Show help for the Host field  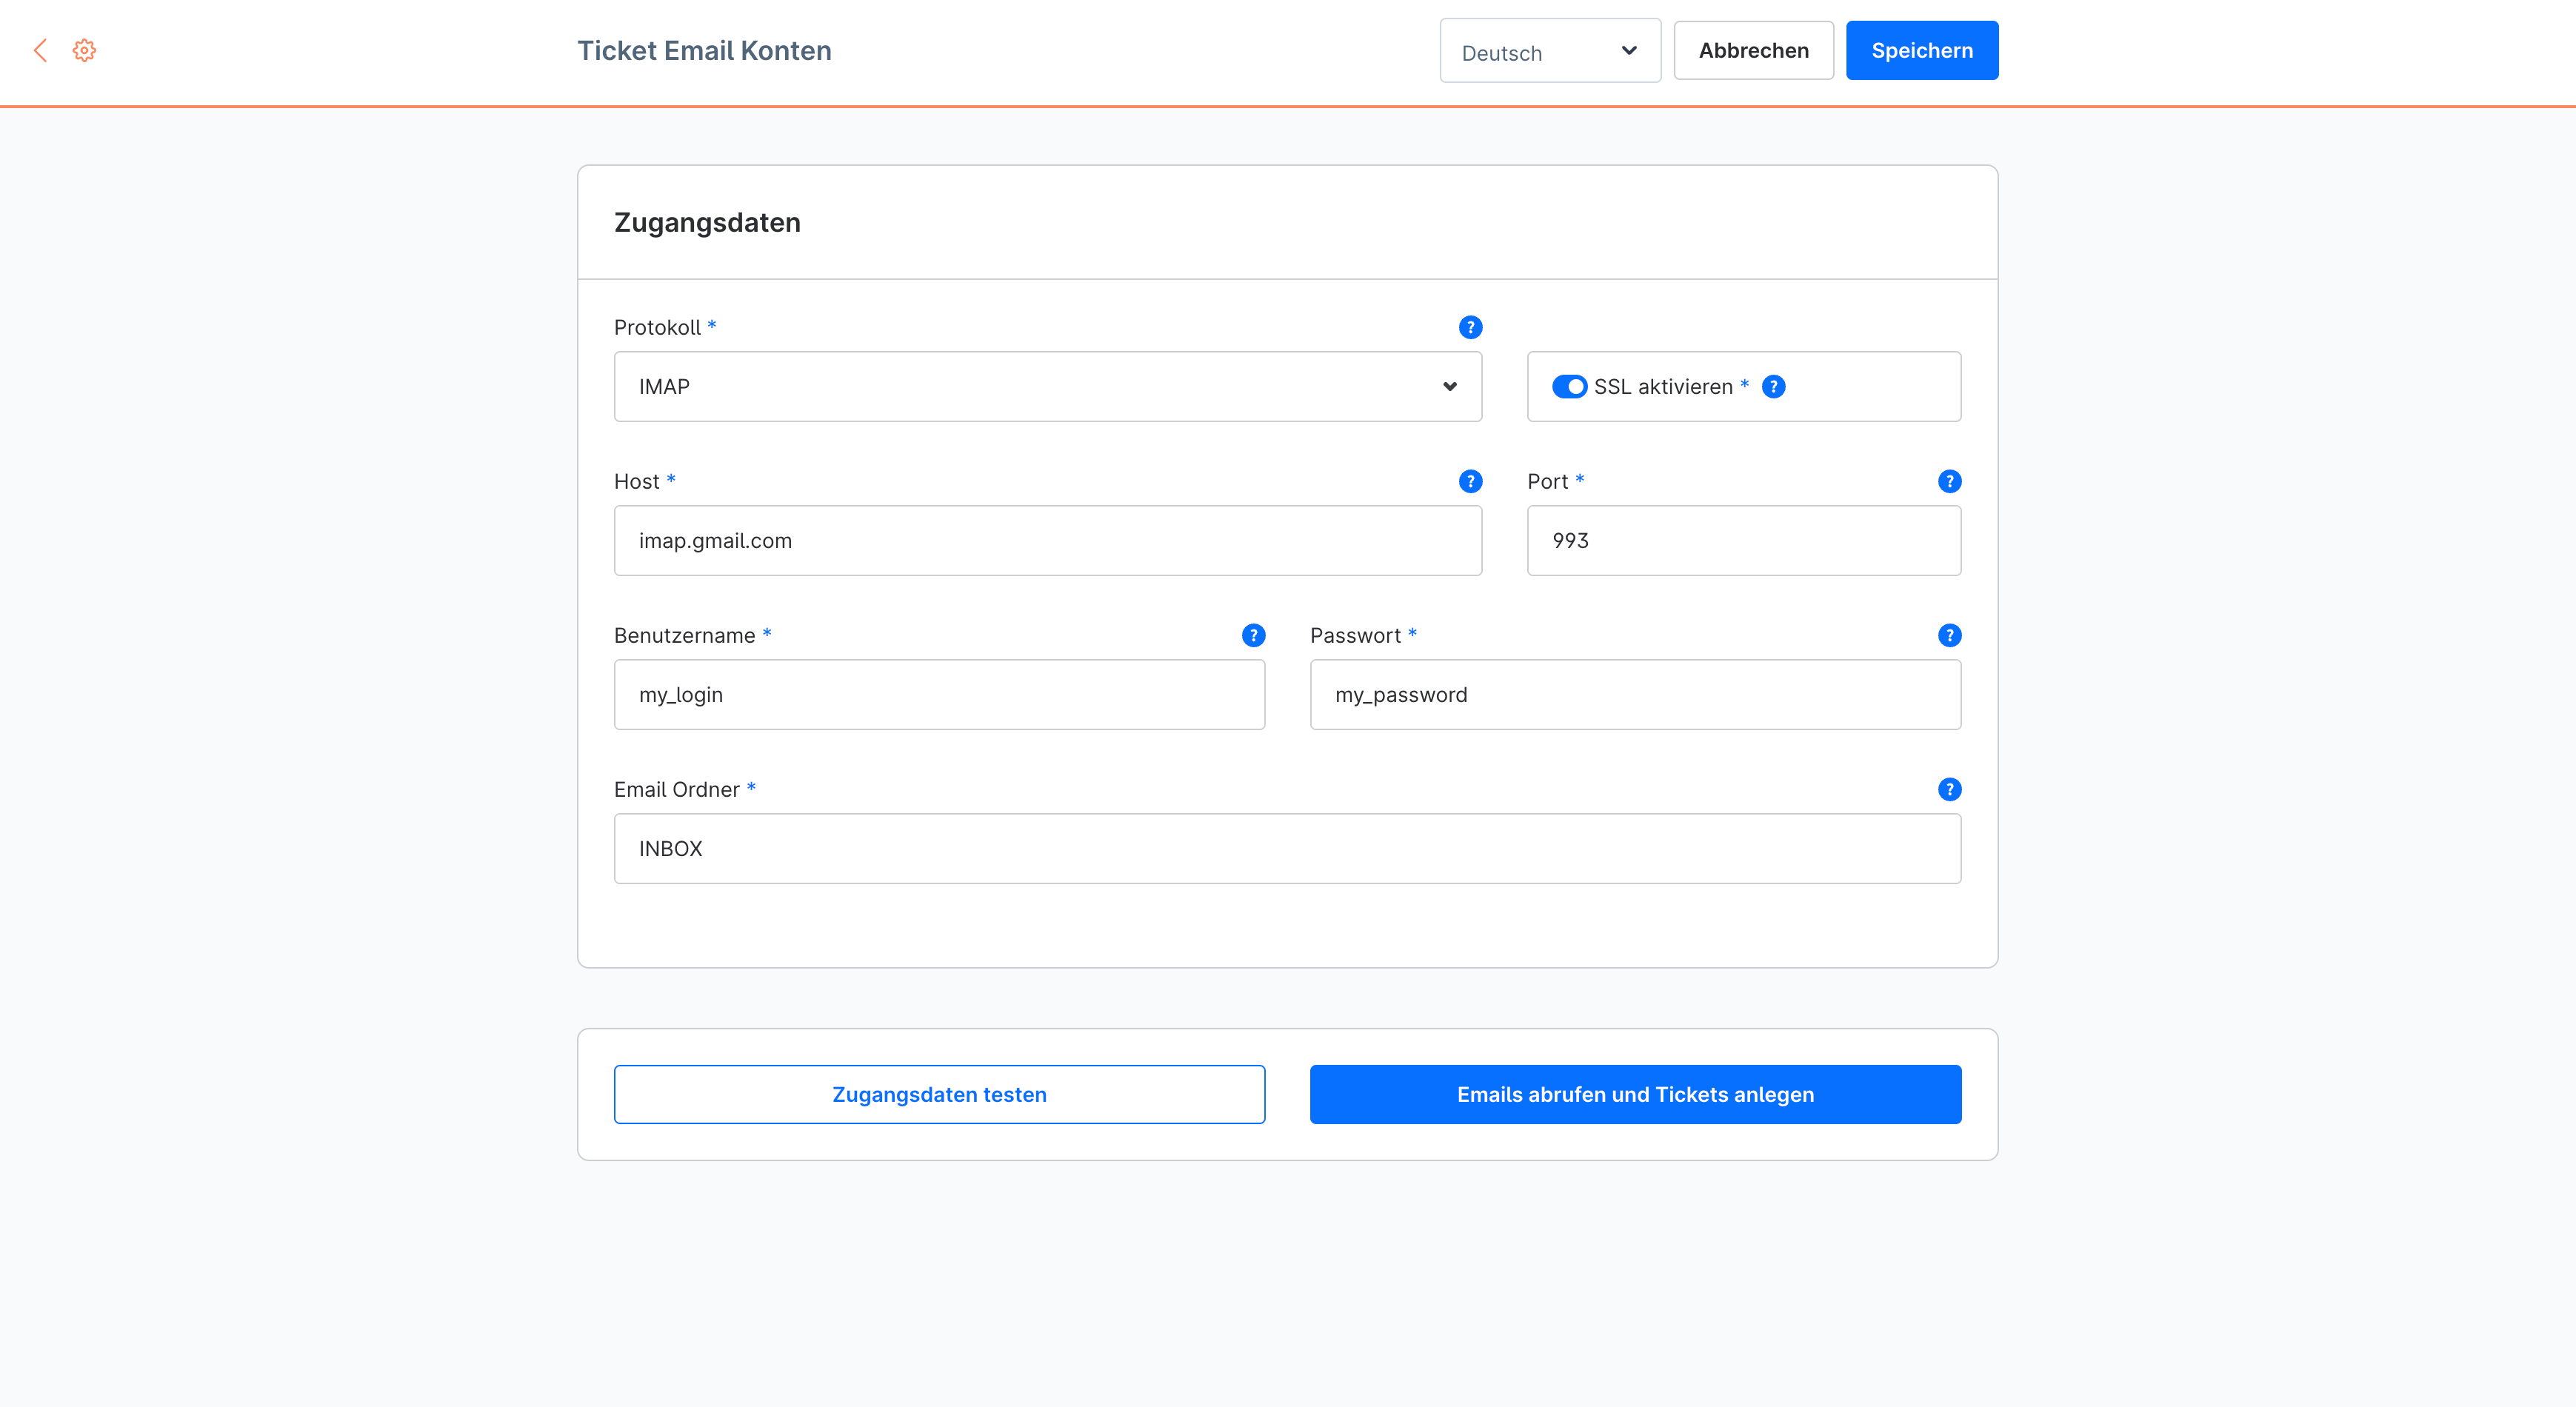(1470, 482)
